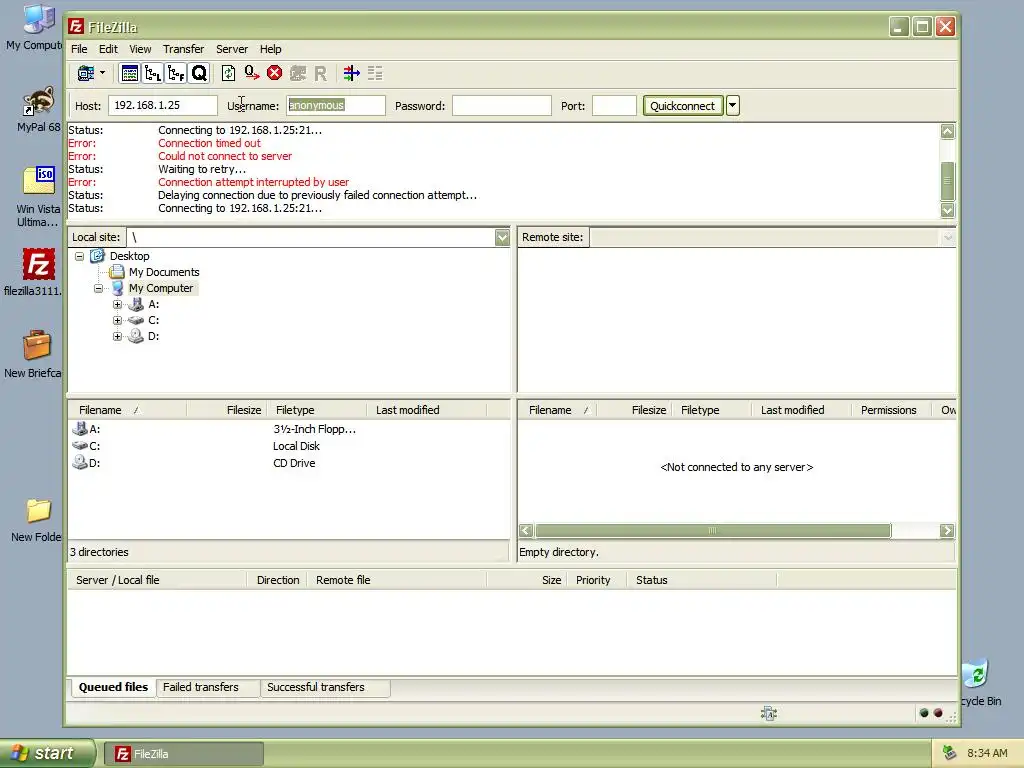
Task: Click the process queue toolbar icon
Action: [x=251, y=73]
